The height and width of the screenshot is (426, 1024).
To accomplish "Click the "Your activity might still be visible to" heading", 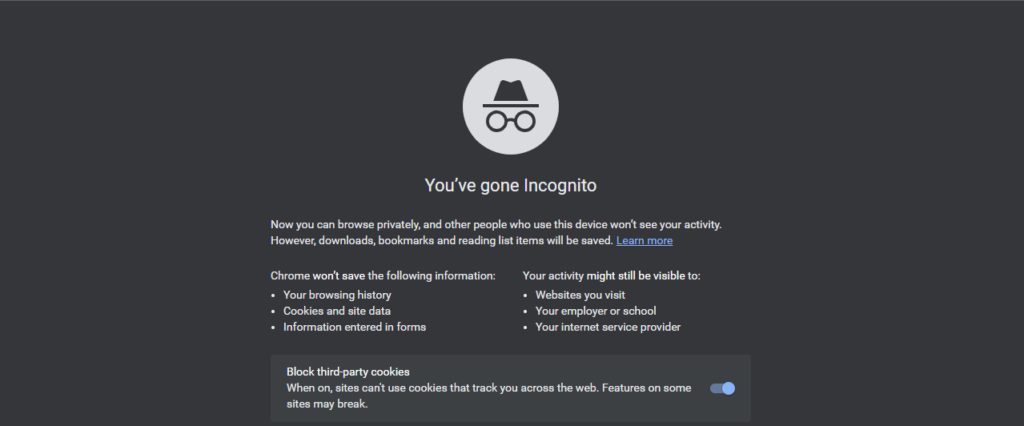I will pyautogui.click(x=612, y=276).
